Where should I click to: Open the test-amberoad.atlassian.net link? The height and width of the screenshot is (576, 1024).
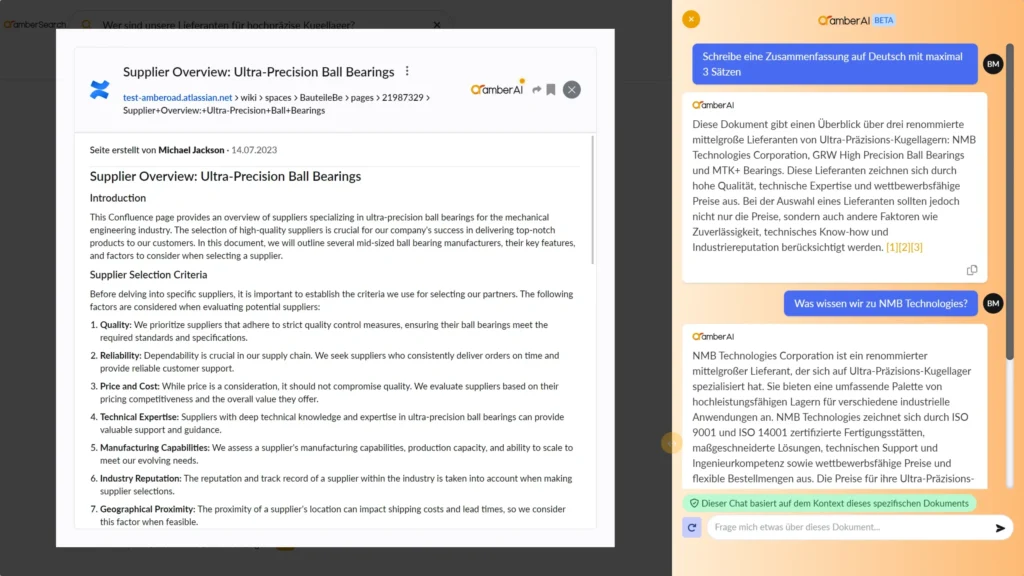pyautogui.click(x=177, y=98)
